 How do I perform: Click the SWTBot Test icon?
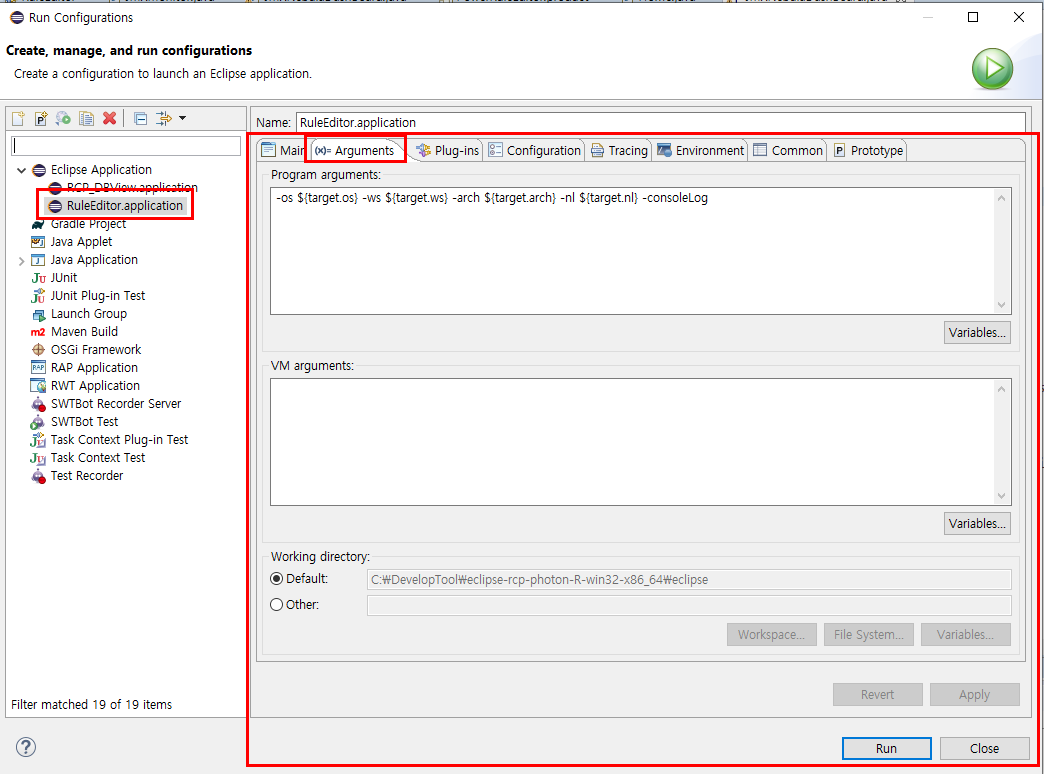[38, 422]
